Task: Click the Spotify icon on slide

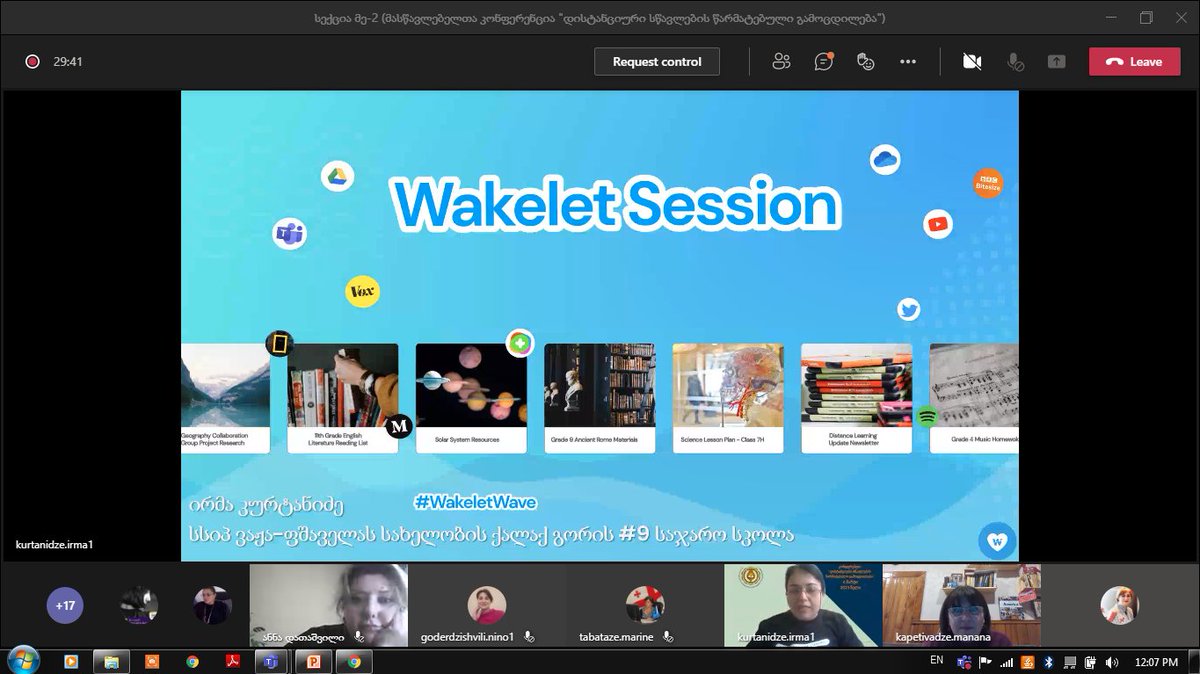Action: (927, 417)
